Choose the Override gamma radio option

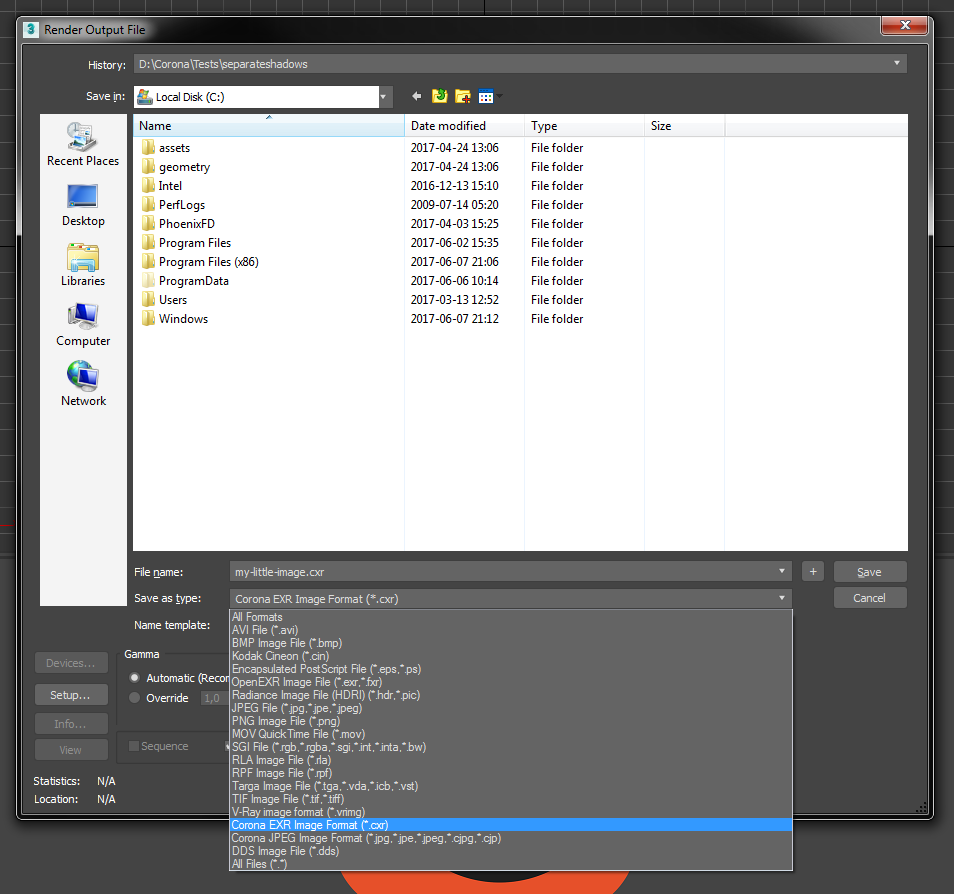(135, 698)
